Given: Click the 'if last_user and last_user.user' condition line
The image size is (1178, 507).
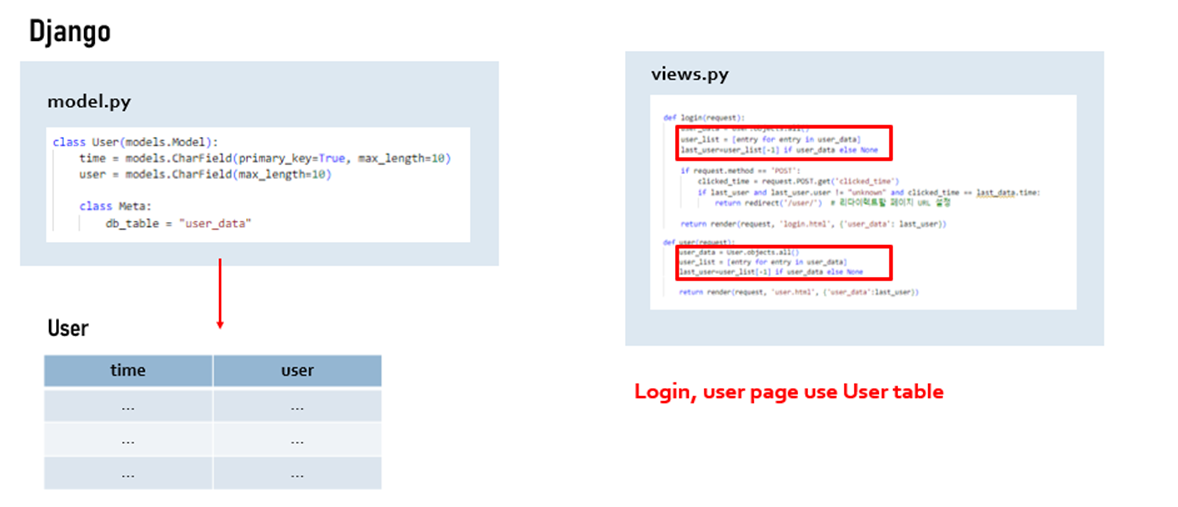Looking at the screenshot, I should pos(868,192).
